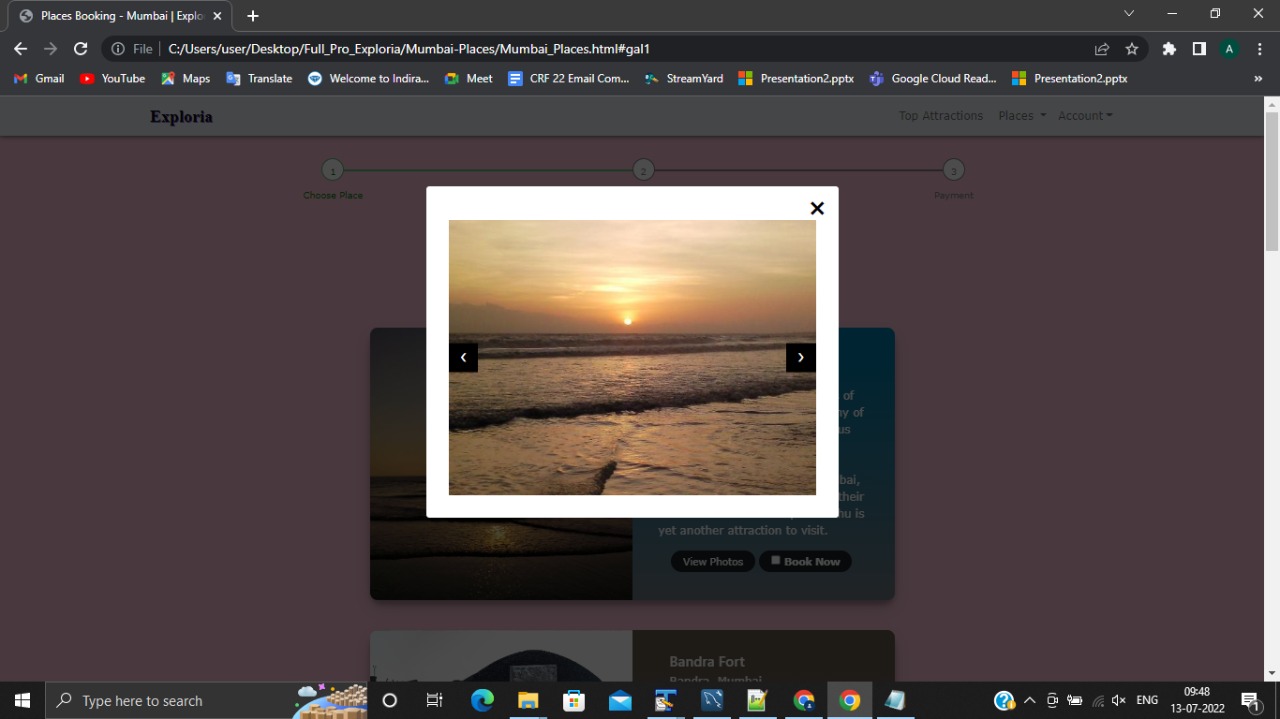Show the previous photo in gallery
Image resolution: width=1280 pixels, height=719 pixels.
(463, 357)
